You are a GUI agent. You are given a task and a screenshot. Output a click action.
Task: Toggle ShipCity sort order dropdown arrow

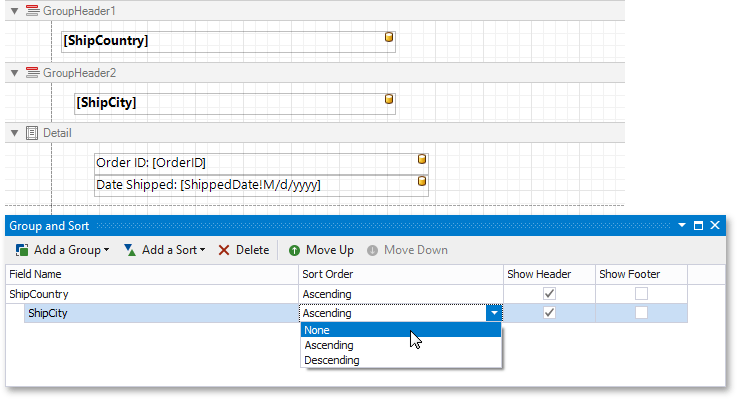(x=494, y=313)
